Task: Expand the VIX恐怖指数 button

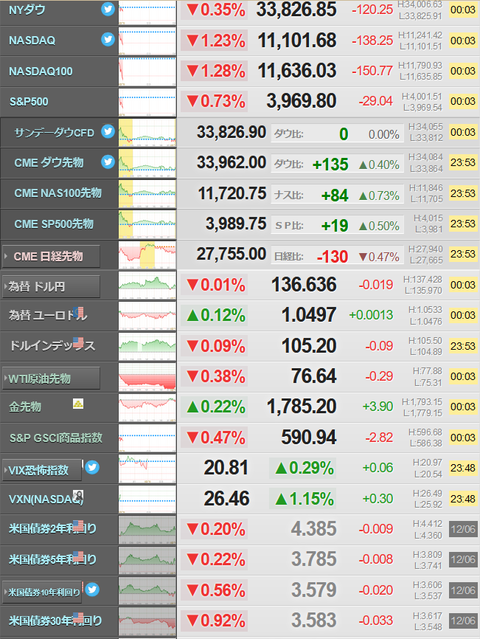Action: click(x=42, y=470)
